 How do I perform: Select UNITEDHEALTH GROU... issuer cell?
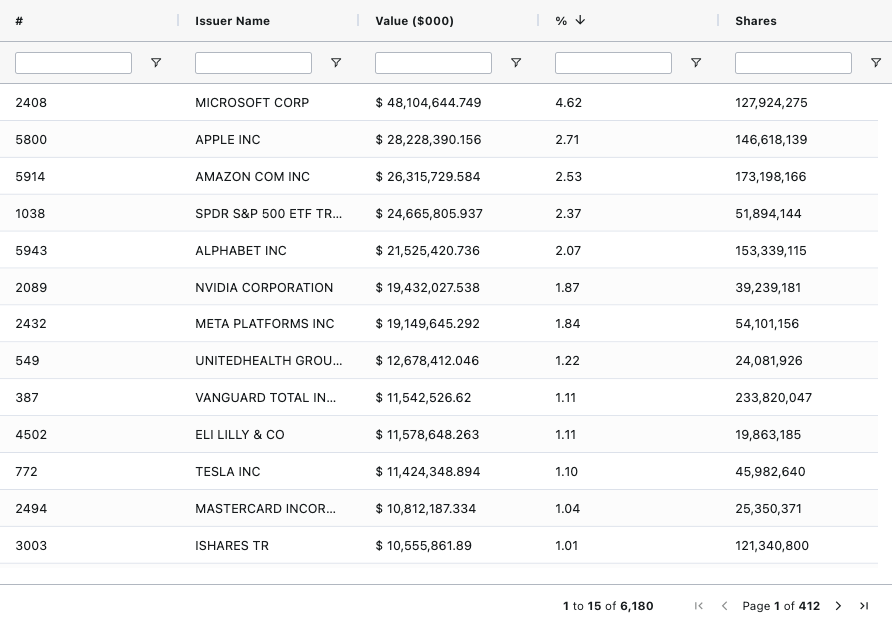click(x=269, y=360)
